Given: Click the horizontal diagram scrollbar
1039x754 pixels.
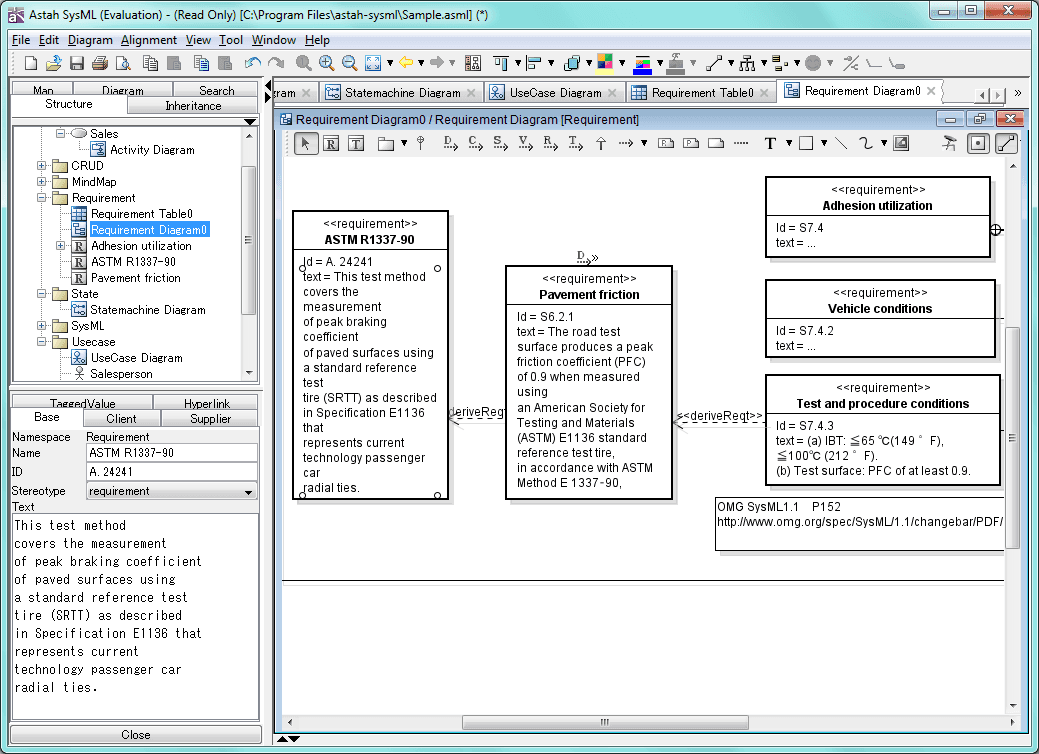Looking at the screenshot, I should [x=605, y=722].
